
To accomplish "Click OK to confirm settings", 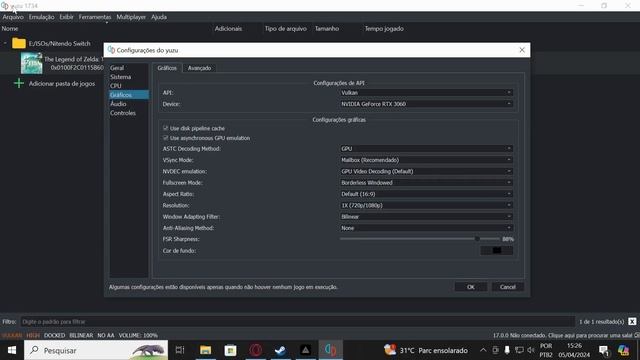I will pyautogui.click(x=471, y=287).
